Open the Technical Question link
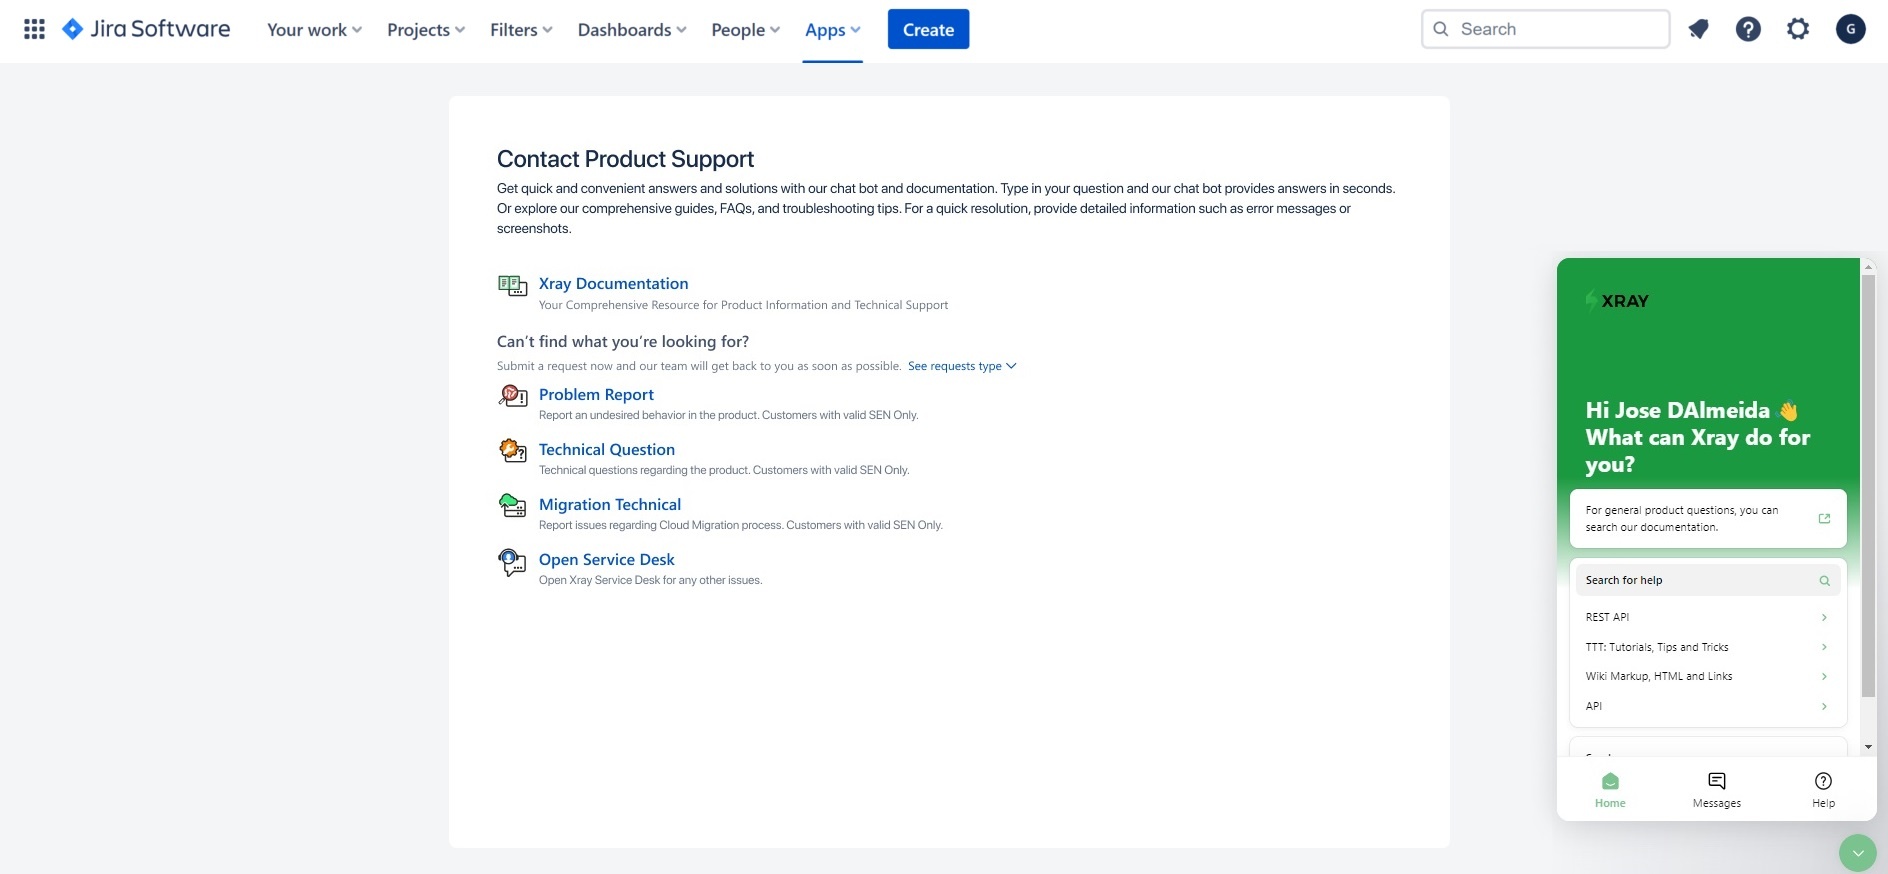1888x874 pixels. pos(607,450)
